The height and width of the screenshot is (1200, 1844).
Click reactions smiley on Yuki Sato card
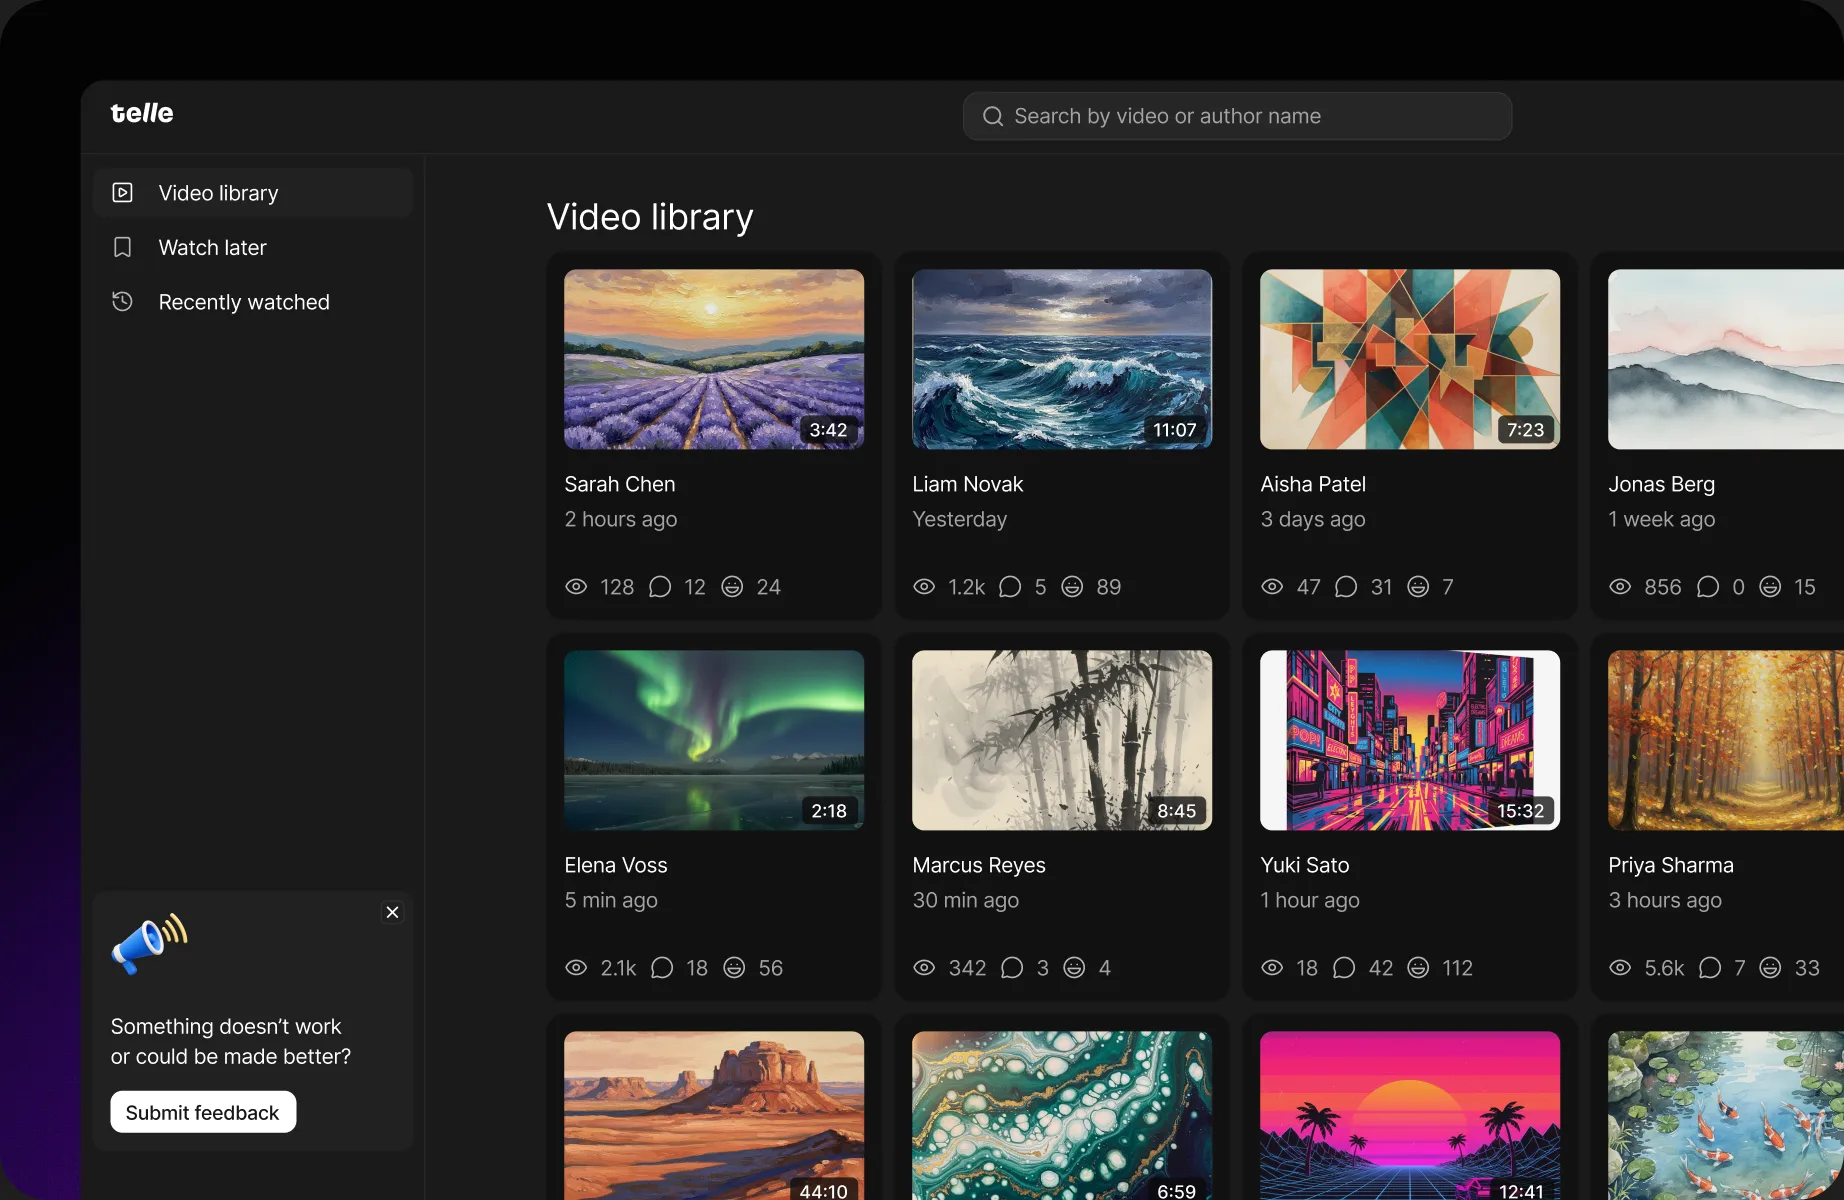pos(1418,968)
